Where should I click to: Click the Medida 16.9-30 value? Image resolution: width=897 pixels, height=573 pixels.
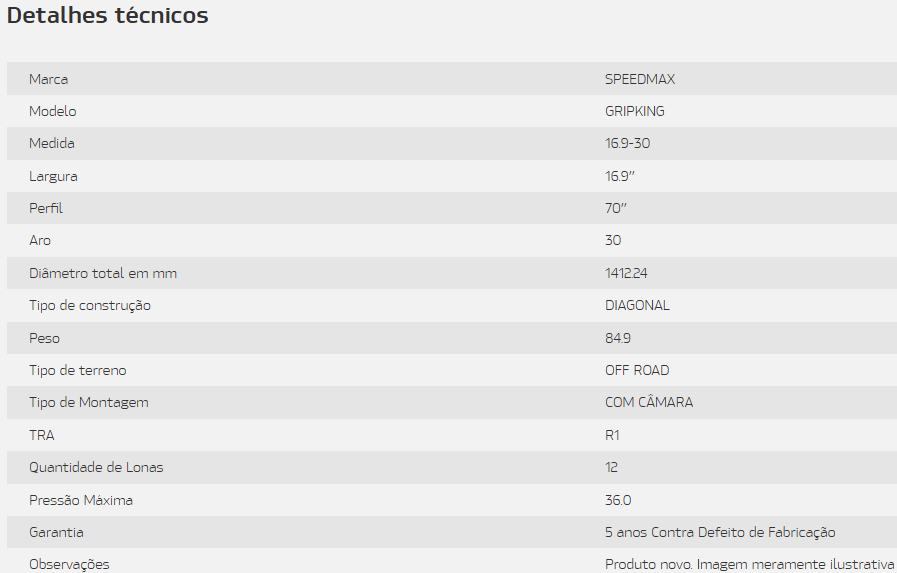pos(628,143)
